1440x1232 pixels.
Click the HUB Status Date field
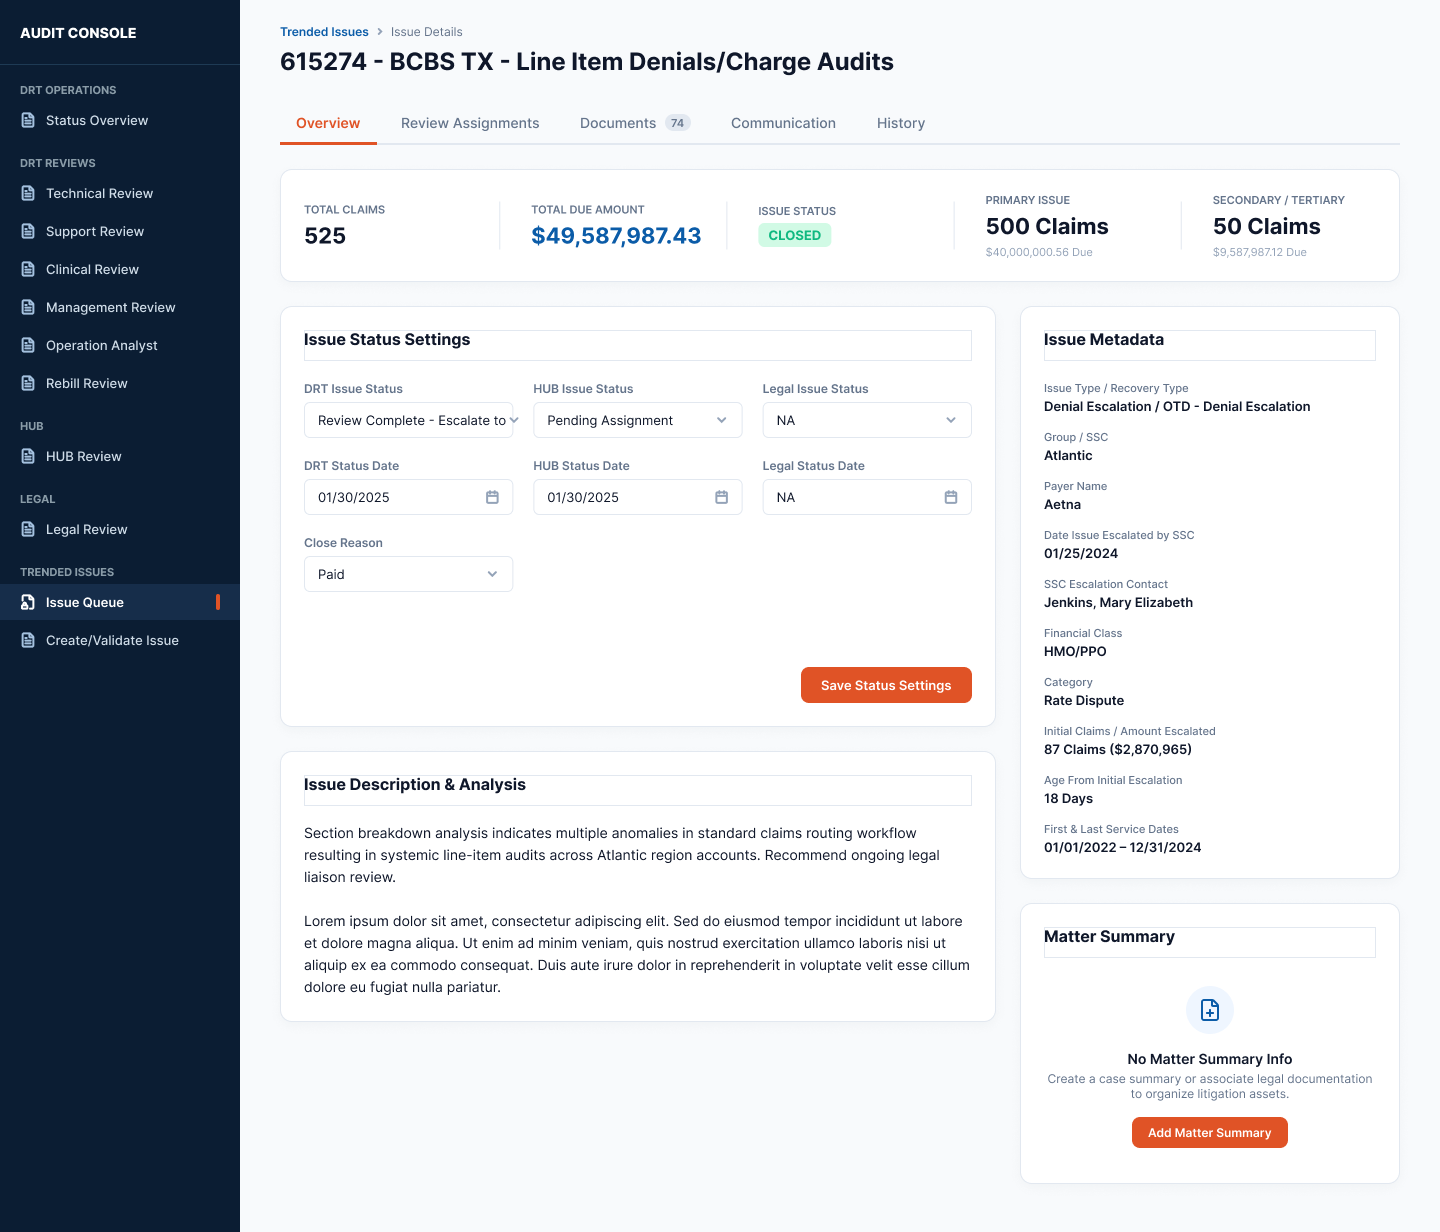tap(638, 497)
